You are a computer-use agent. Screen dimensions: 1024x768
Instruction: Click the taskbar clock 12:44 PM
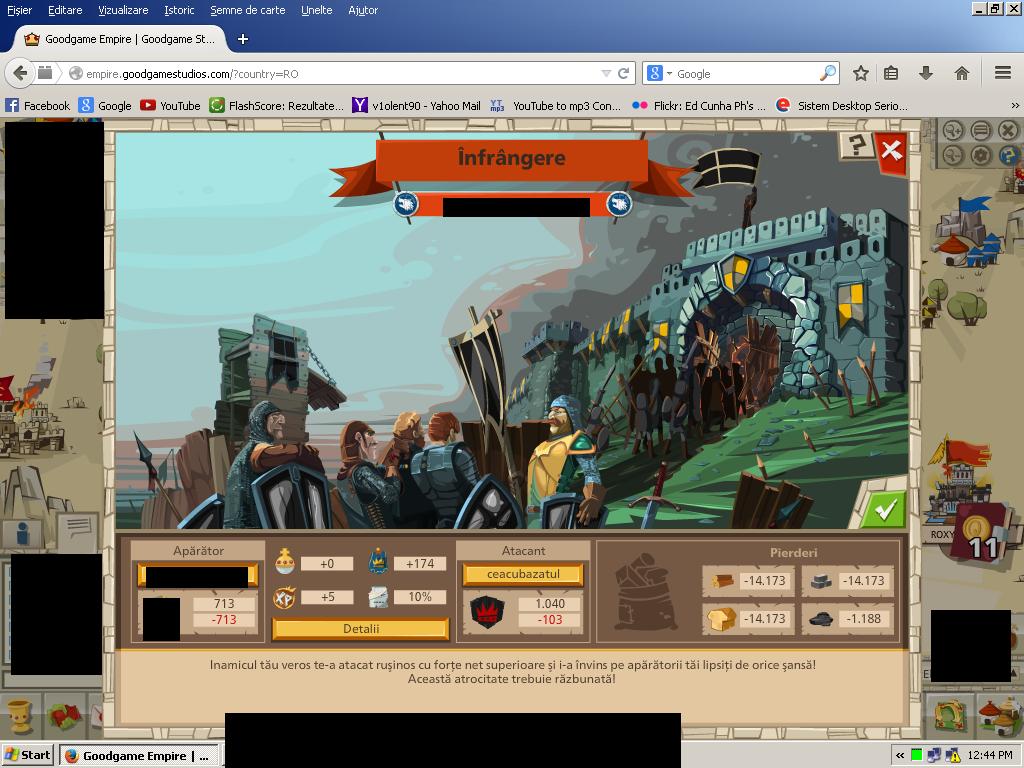pos(989,756)
